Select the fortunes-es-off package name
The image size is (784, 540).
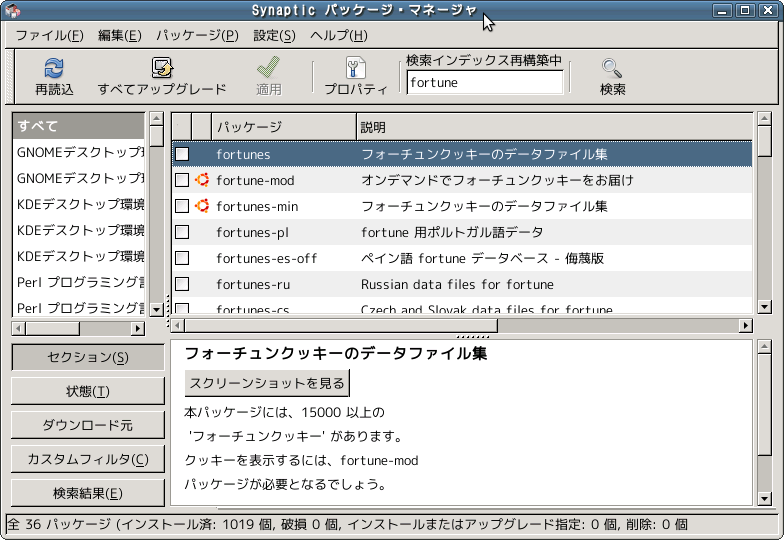[266, 258]
